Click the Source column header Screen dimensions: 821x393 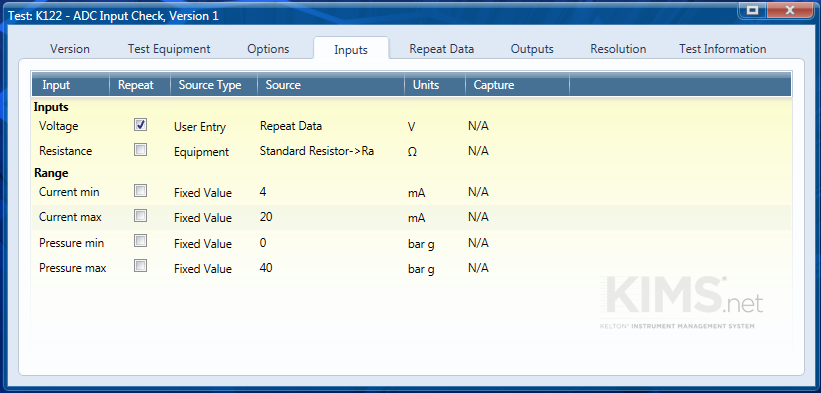coord(330,85)
